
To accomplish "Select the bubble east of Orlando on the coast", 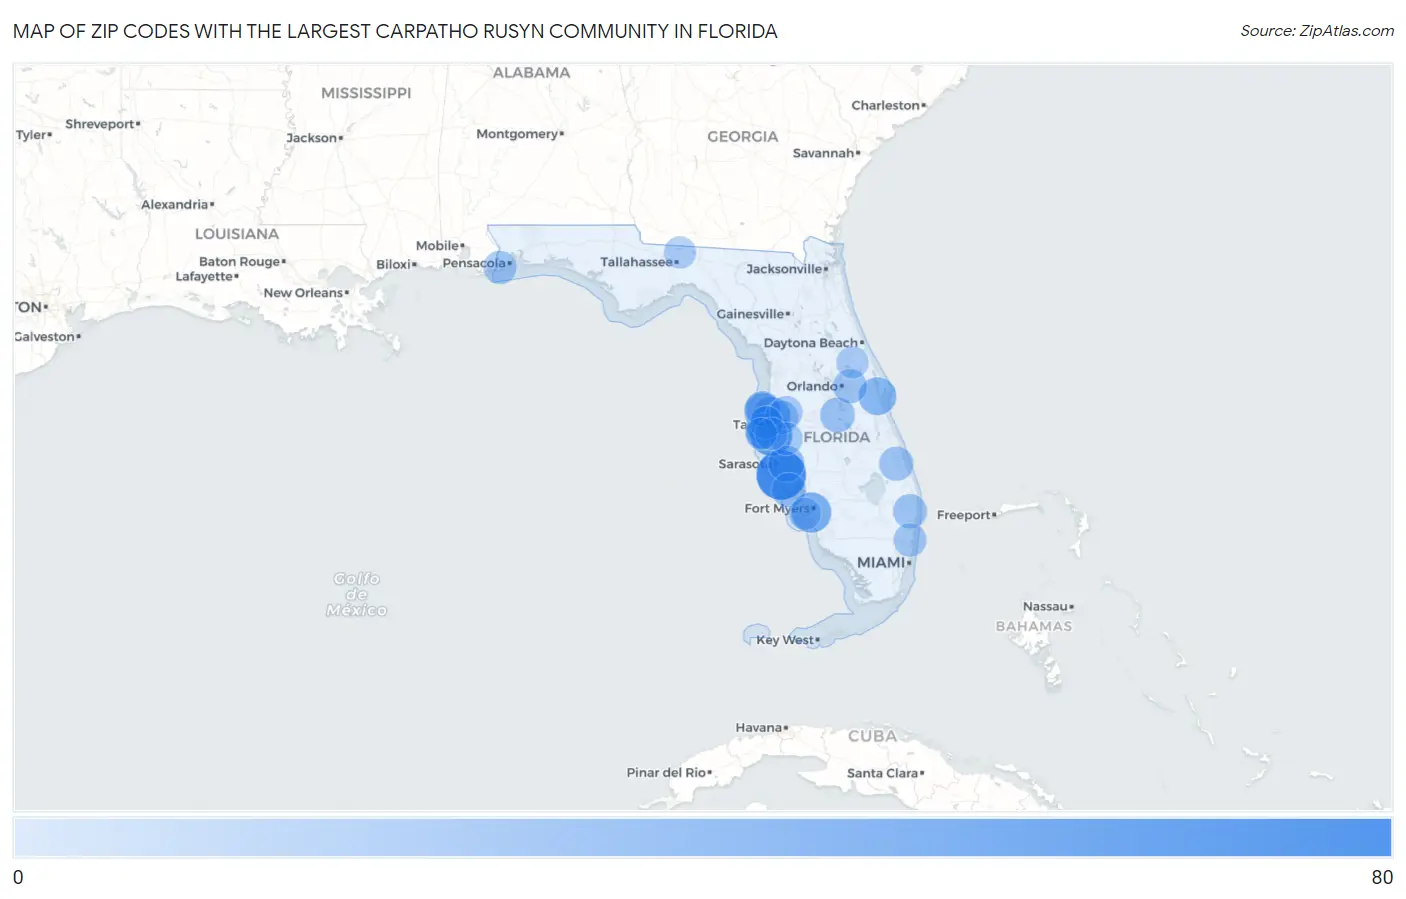I will (x=877, y=396).
